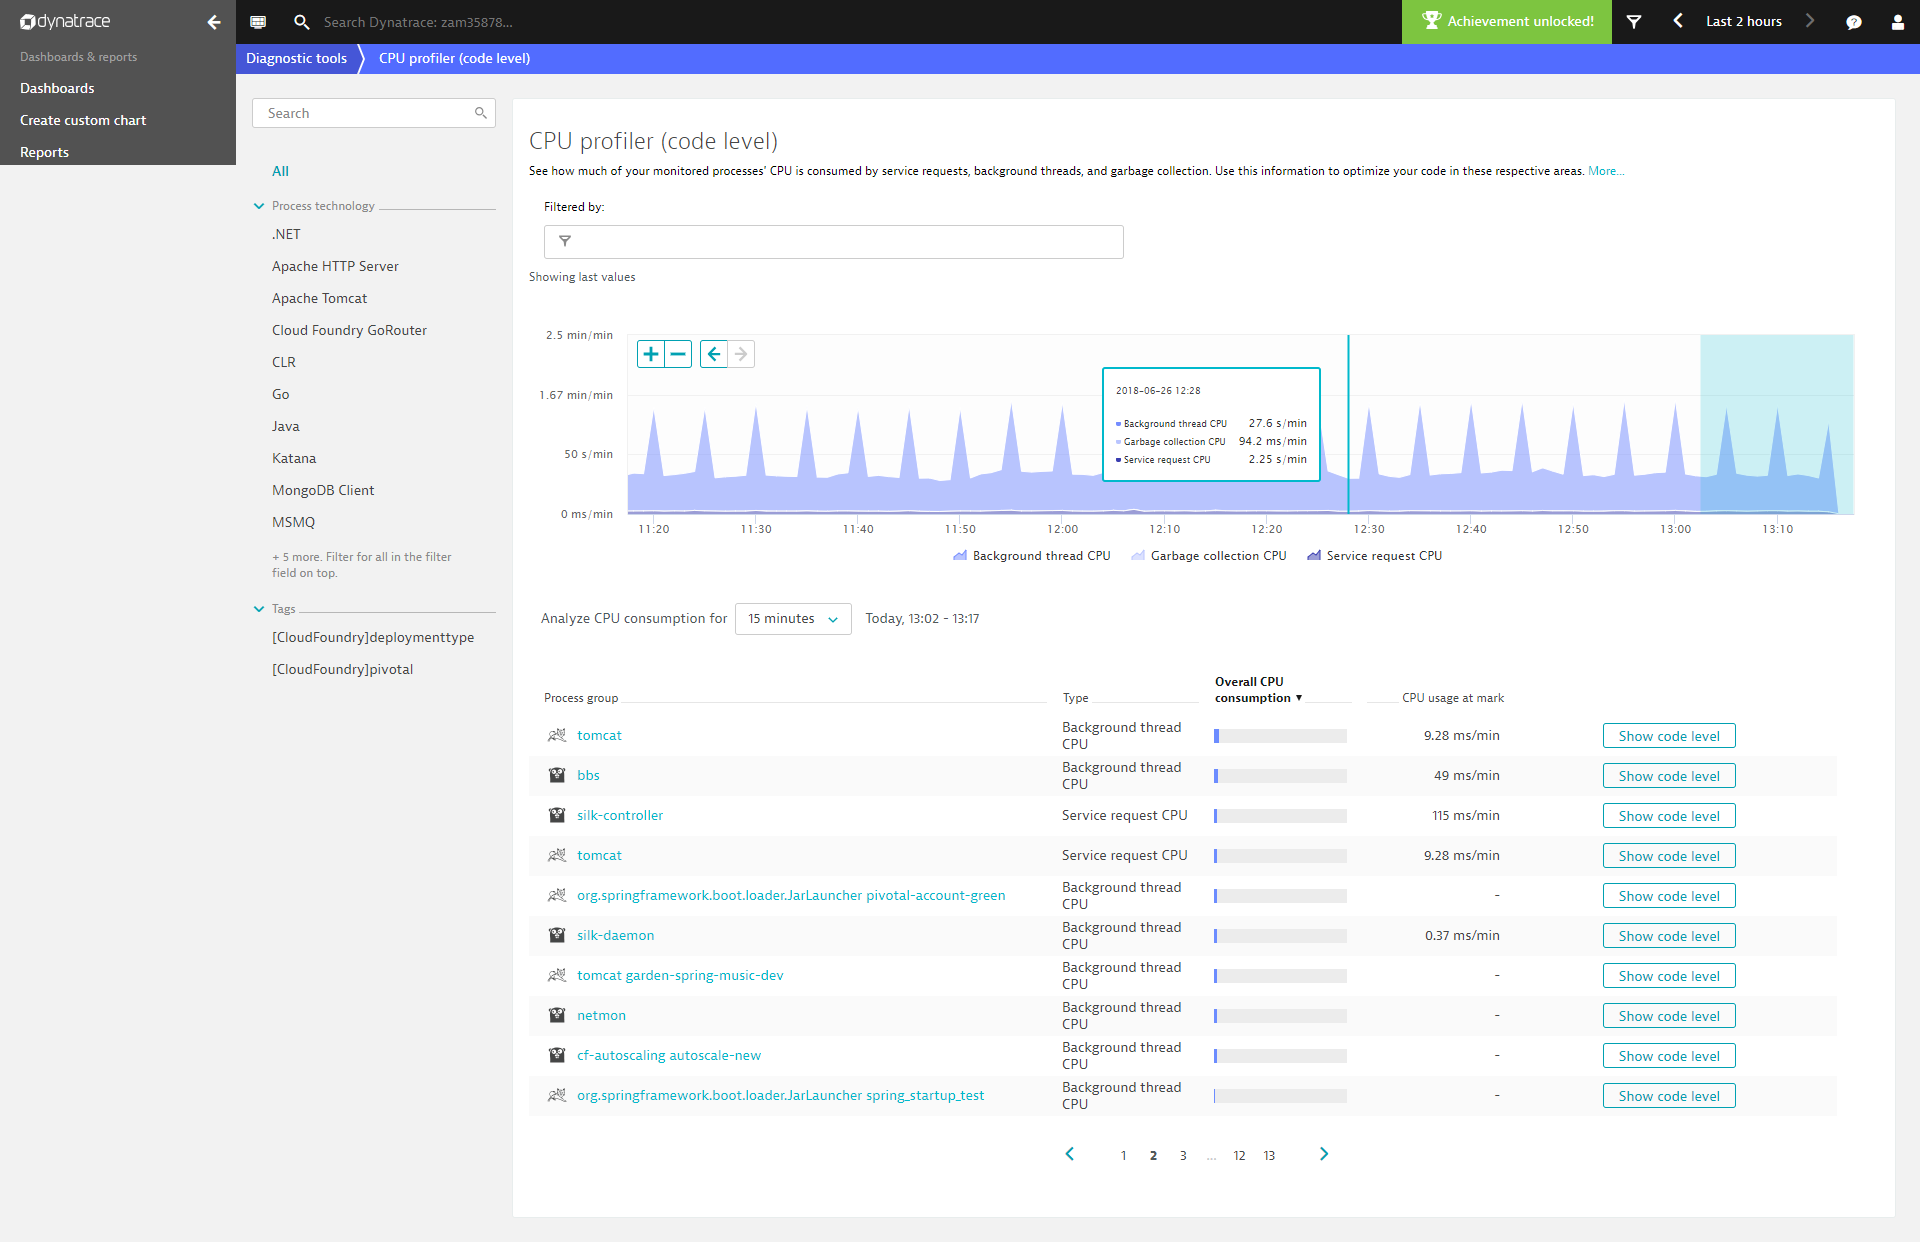1920x1242 pixels.
Task: Collapse the Tags section
Action: 259,609
